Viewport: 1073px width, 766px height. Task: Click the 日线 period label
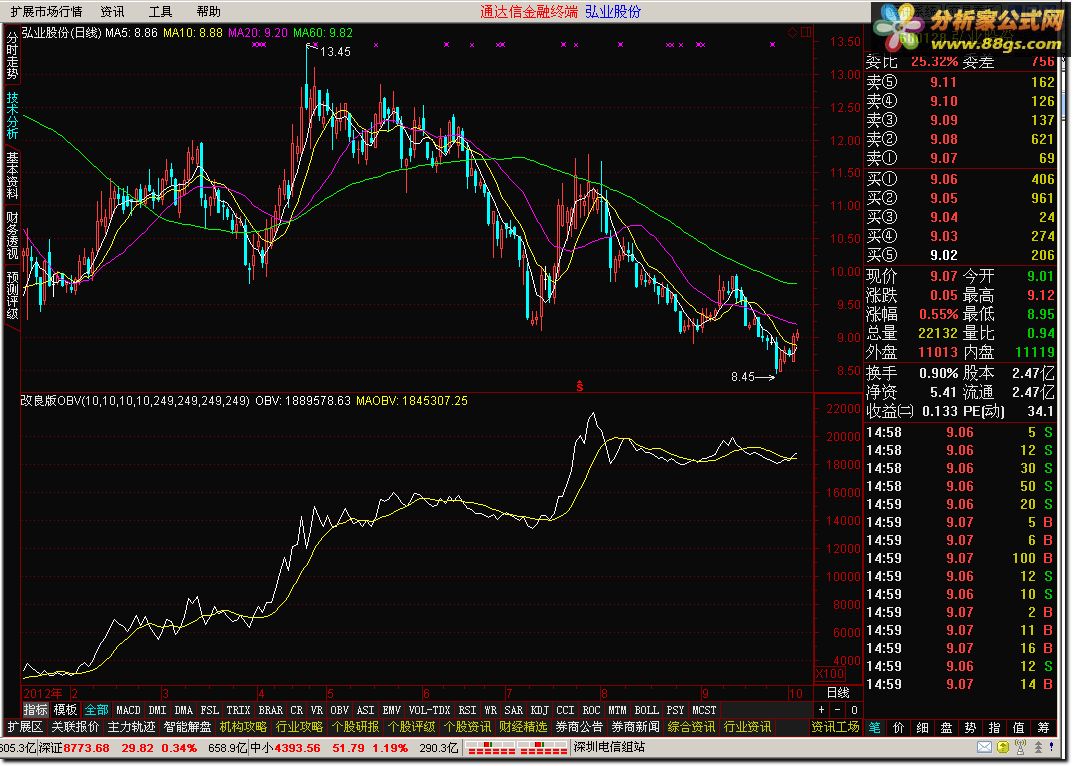tap(838, 693)
